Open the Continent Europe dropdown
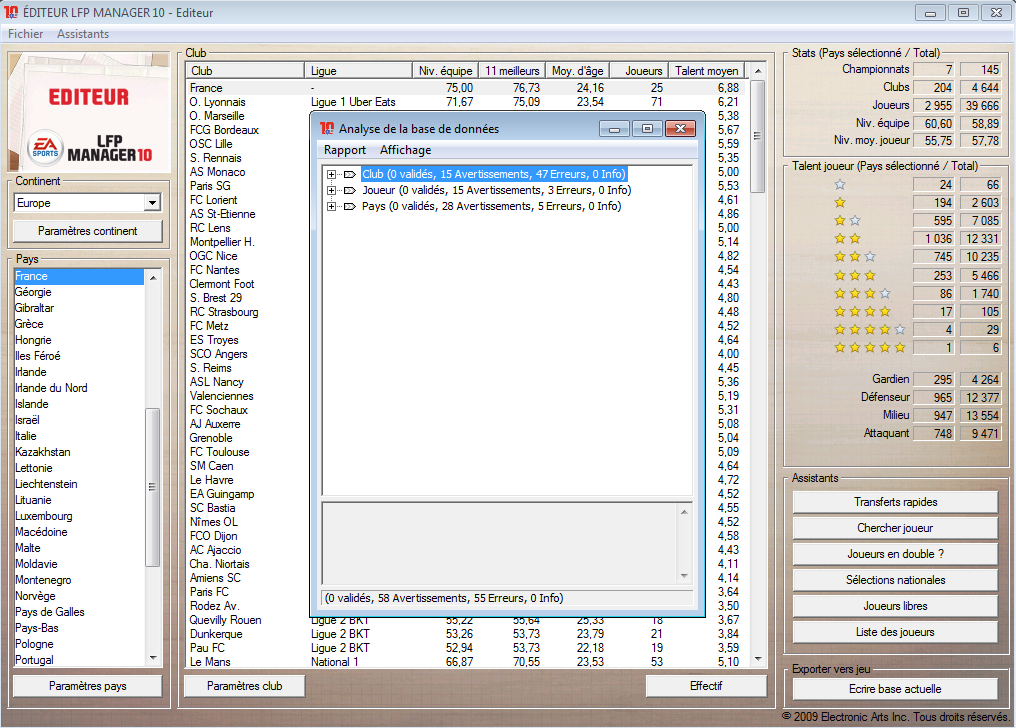The height and width of the screenshot is (728, 1016). [x=152, y=203]
